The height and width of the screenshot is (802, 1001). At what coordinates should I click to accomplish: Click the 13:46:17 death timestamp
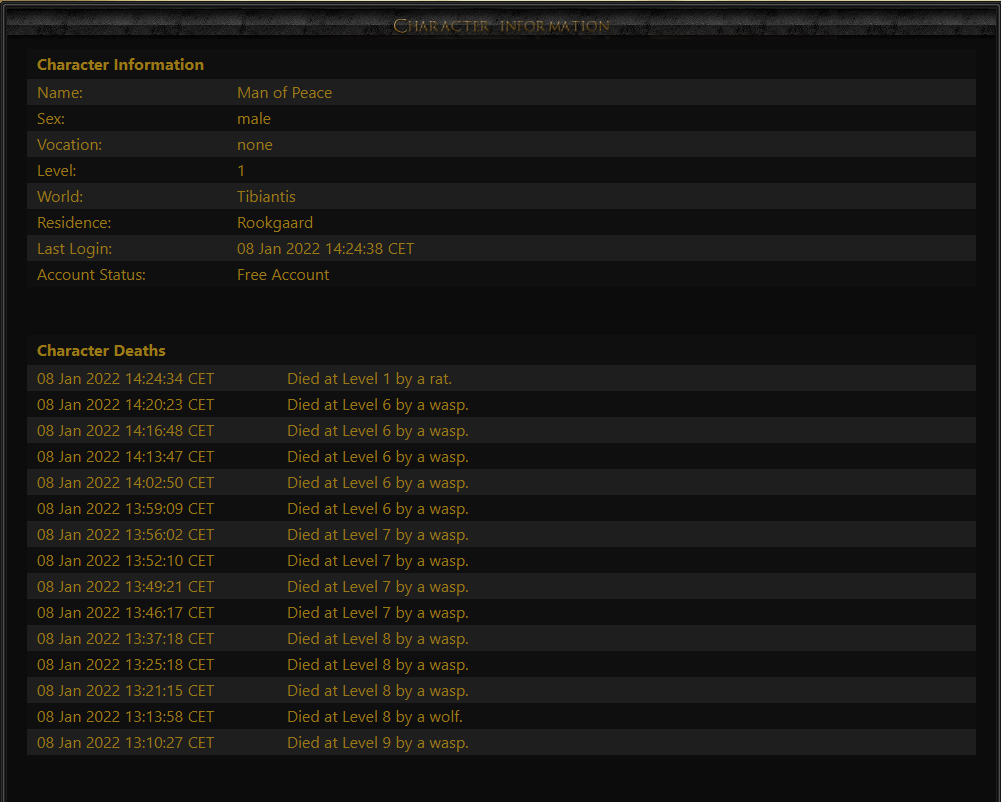[x=125, y=613]
